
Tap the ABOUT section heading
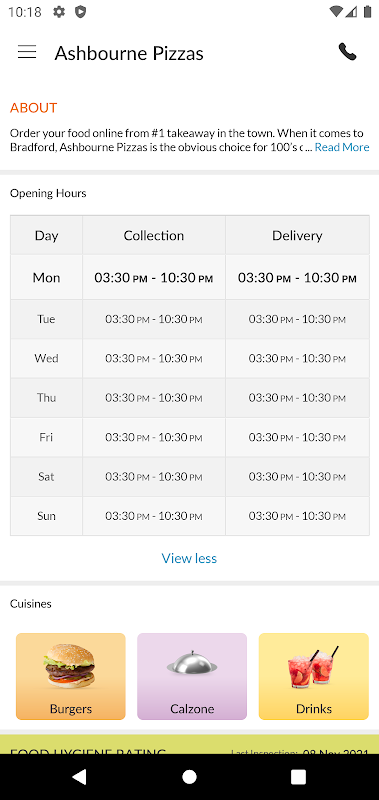click(x=34, y=108)
